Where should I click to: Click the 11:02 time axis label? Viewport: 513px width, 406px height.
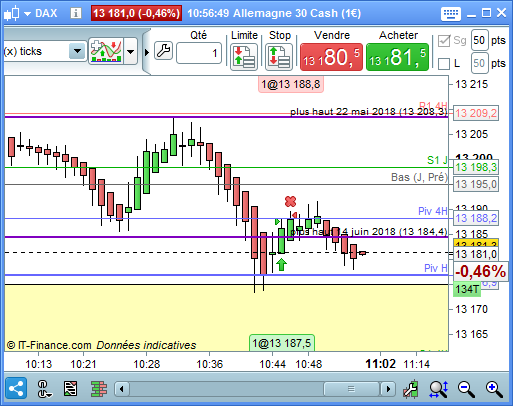tap(380, 364)
